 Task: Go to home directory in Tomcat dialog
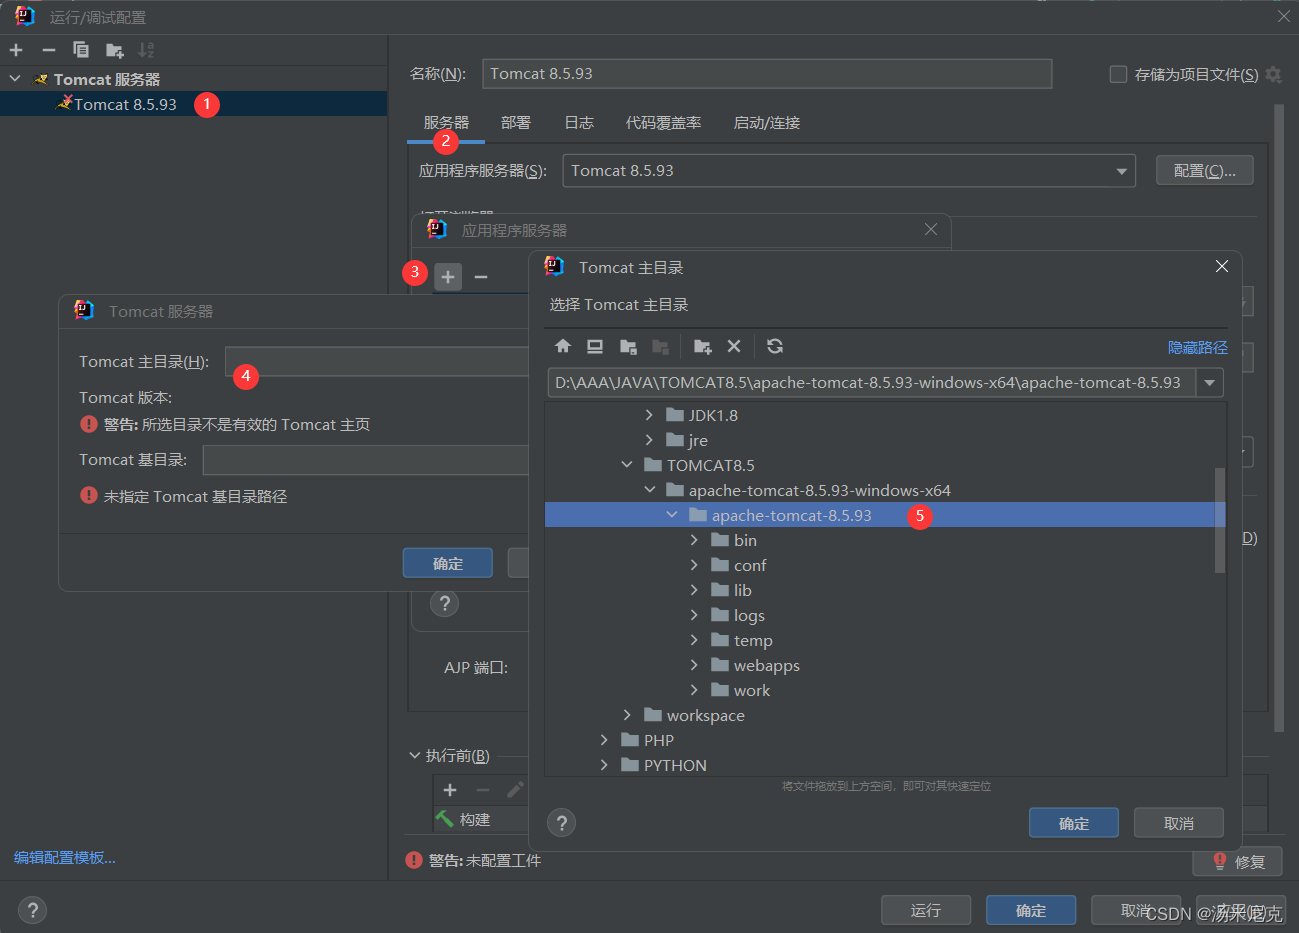563,346
